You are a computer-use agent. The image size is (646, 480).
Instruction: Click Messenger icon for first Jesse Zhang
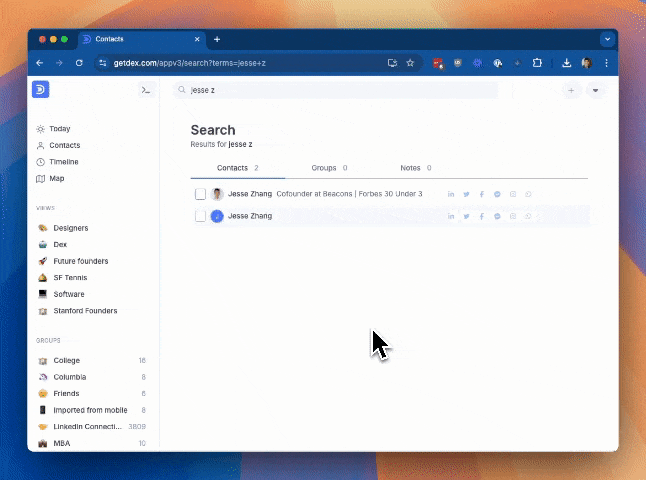point(497,194)
